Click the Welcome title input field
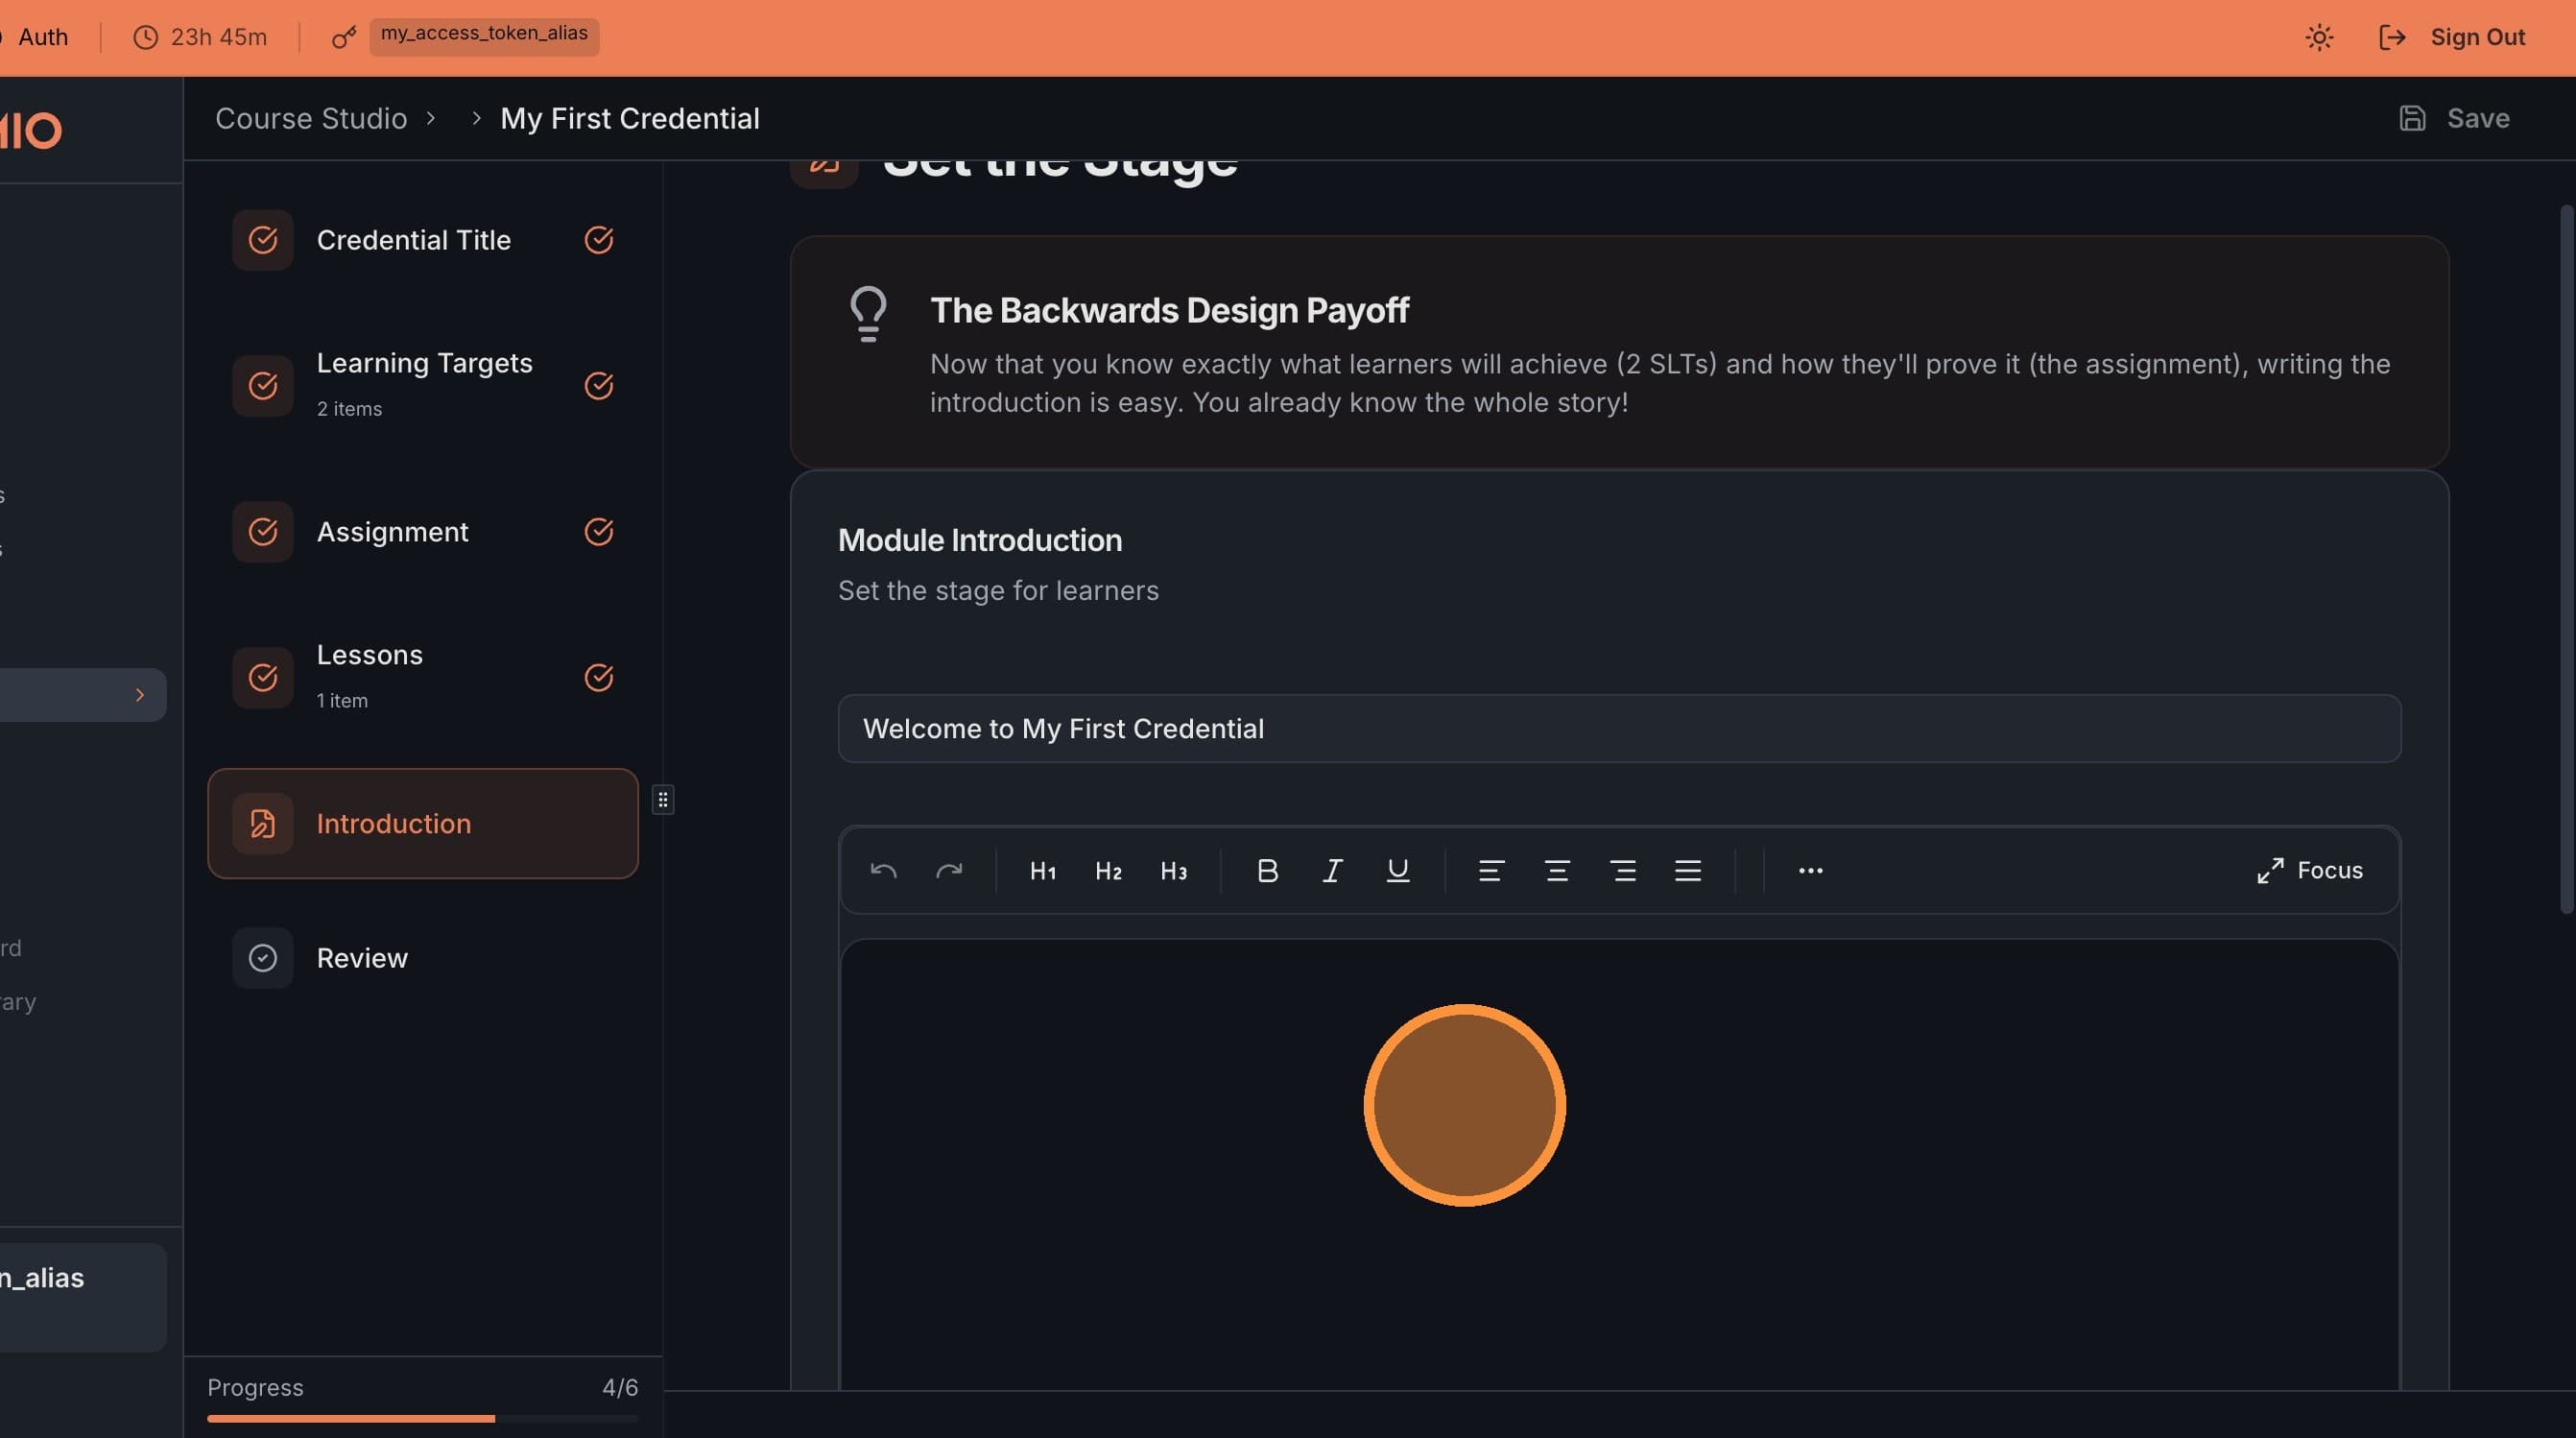This screenshot has width=2576, height=1438. (1618, 729)
